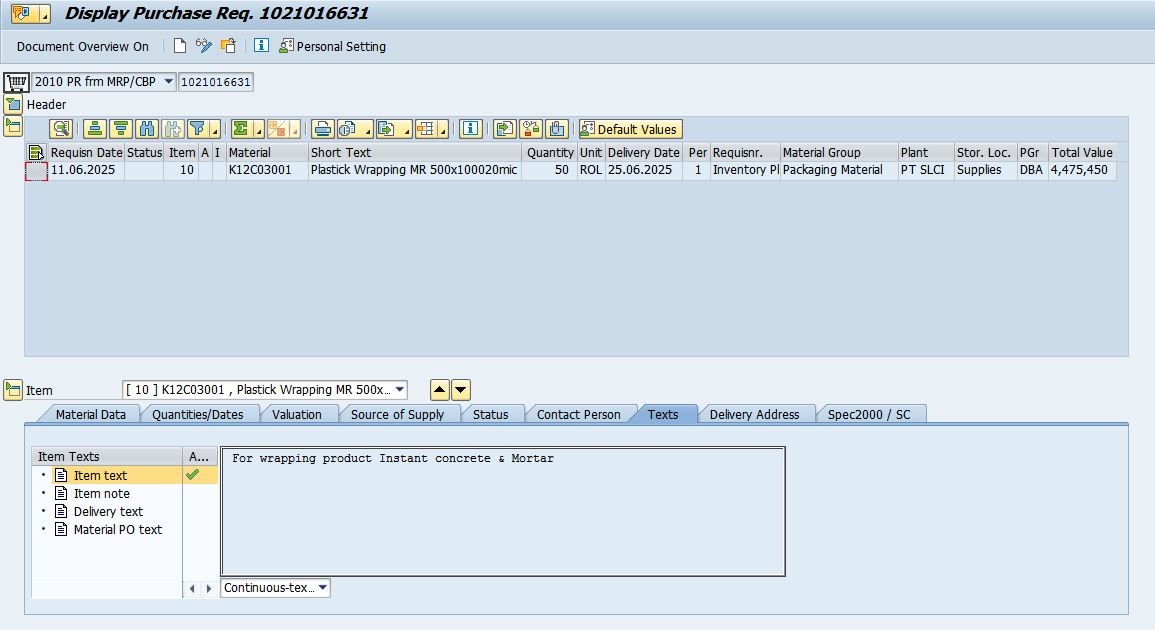Open the Continuous-text format dropdown
Image resolution: width=1155 pixels, height=630 pixels.
click(323, 587)
